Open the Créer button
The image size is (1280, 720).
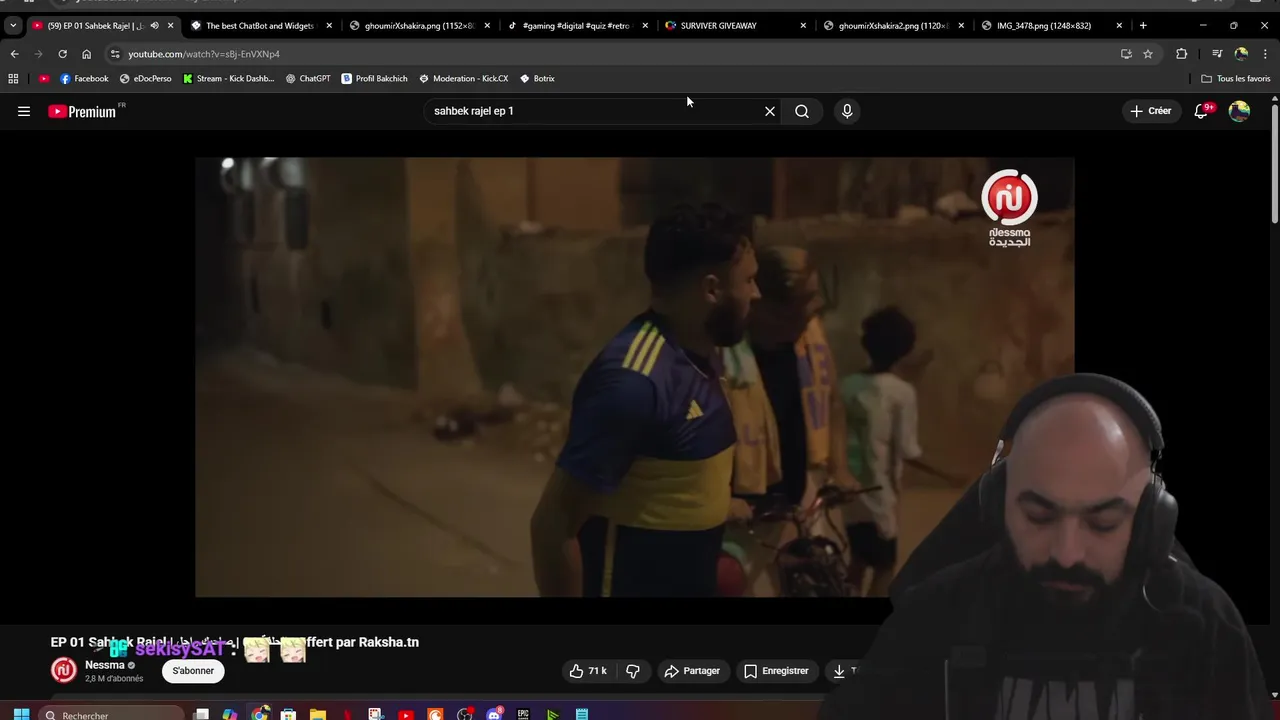(1150, 111)
